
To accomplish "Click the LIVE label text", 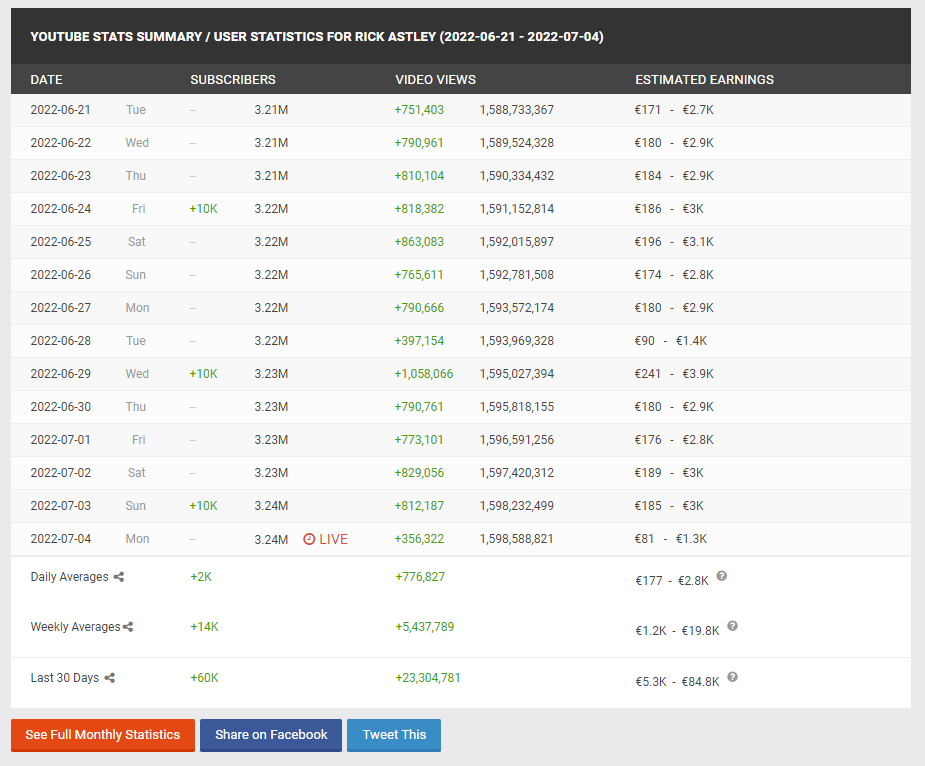I will coord(333,539).
